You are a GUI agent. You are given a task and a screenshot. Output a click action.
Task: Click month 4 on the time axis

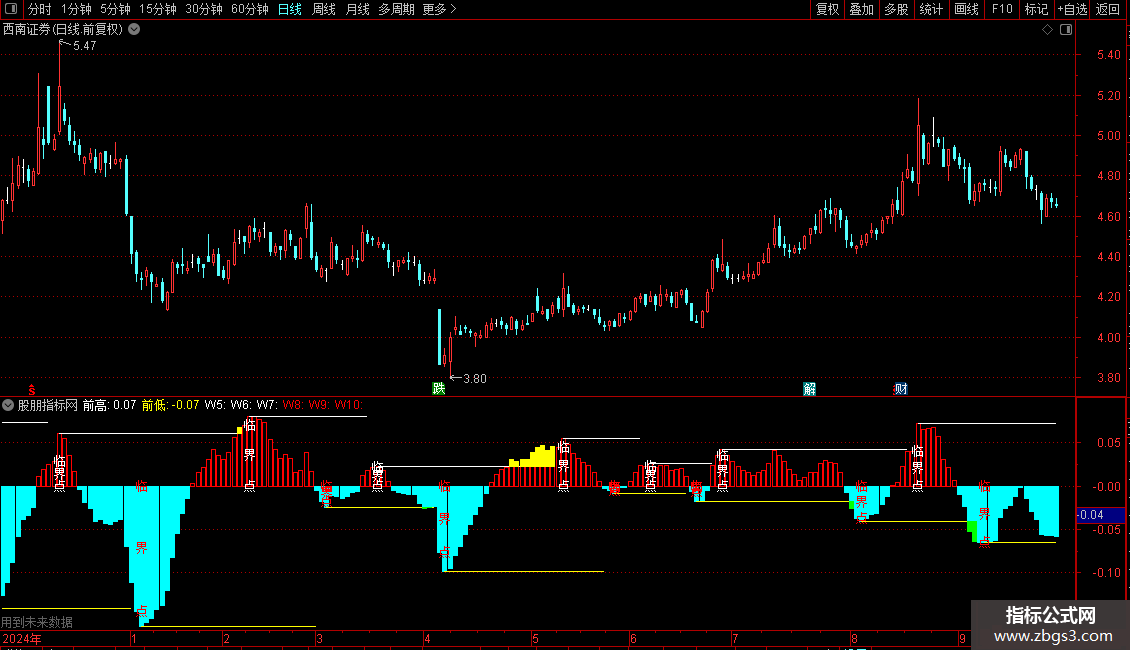427,639
